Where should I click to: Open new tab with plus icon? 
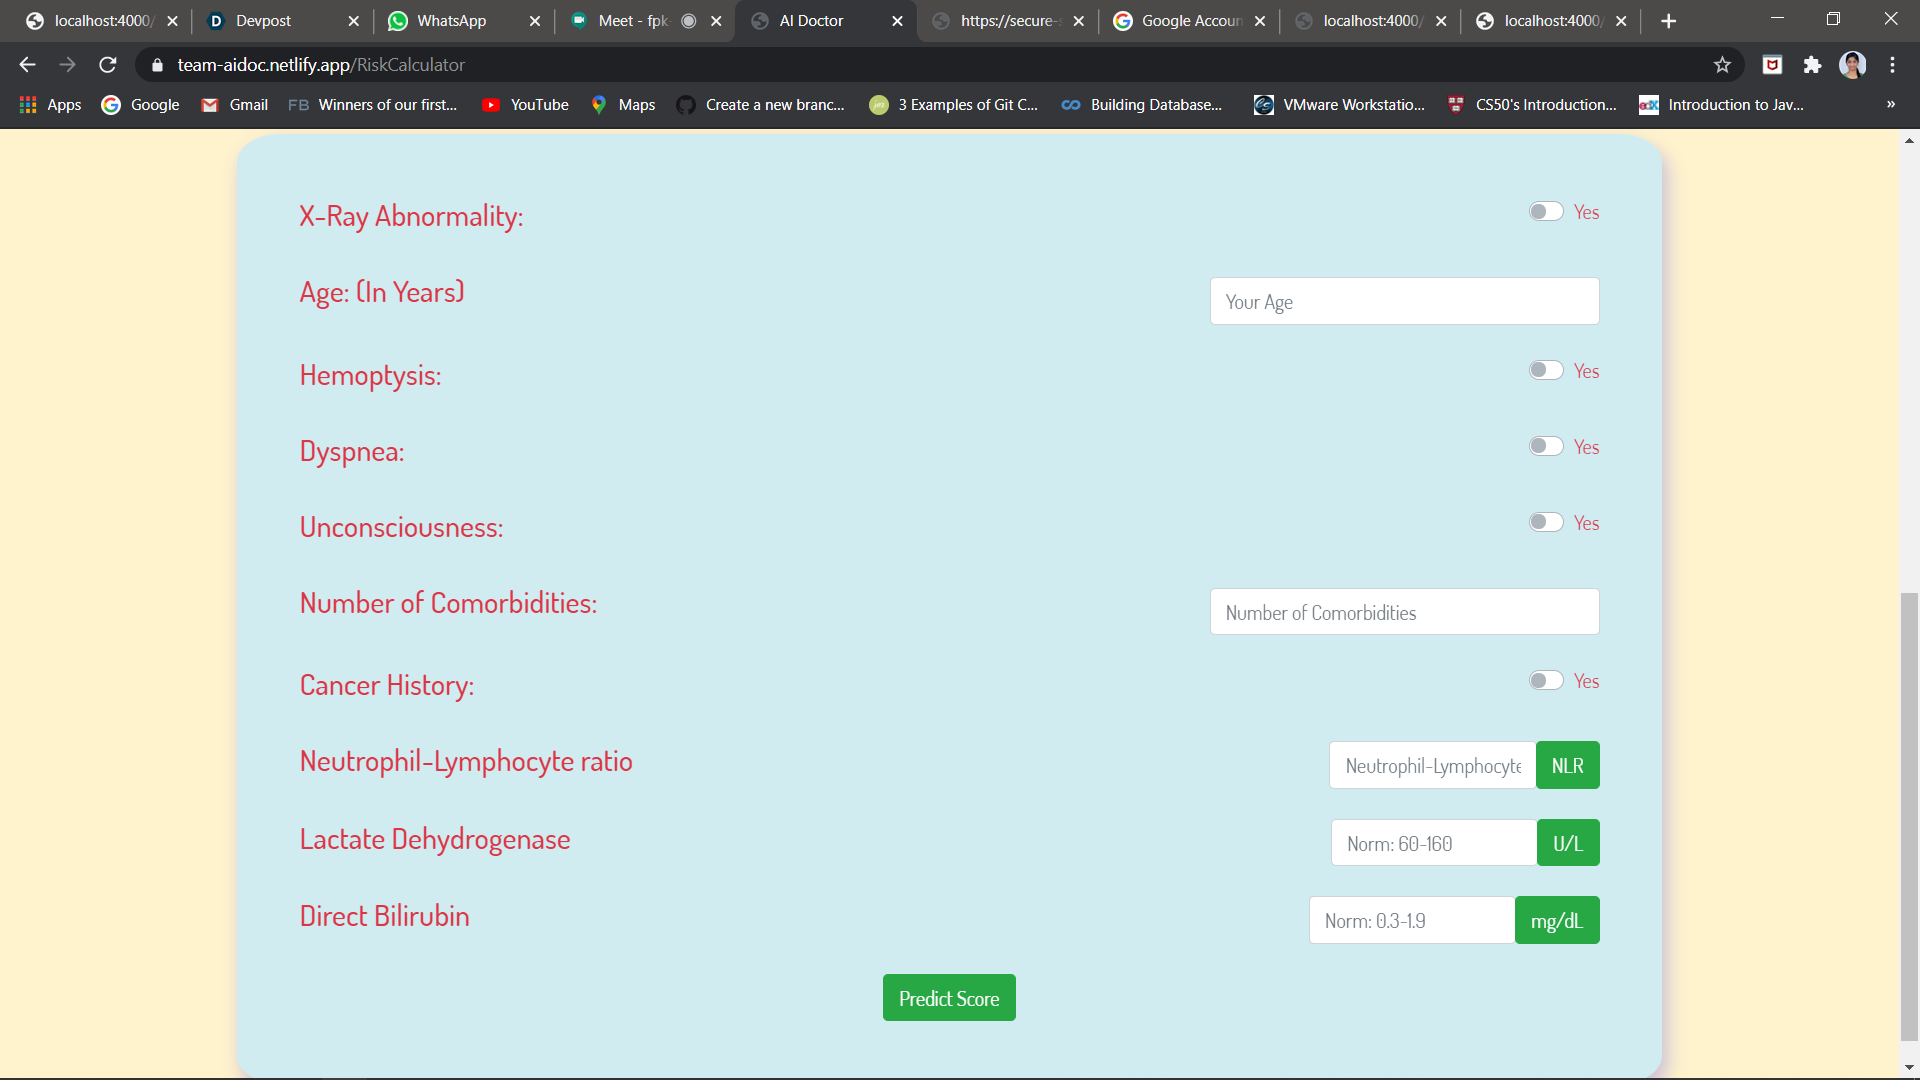coord(1668,21)
